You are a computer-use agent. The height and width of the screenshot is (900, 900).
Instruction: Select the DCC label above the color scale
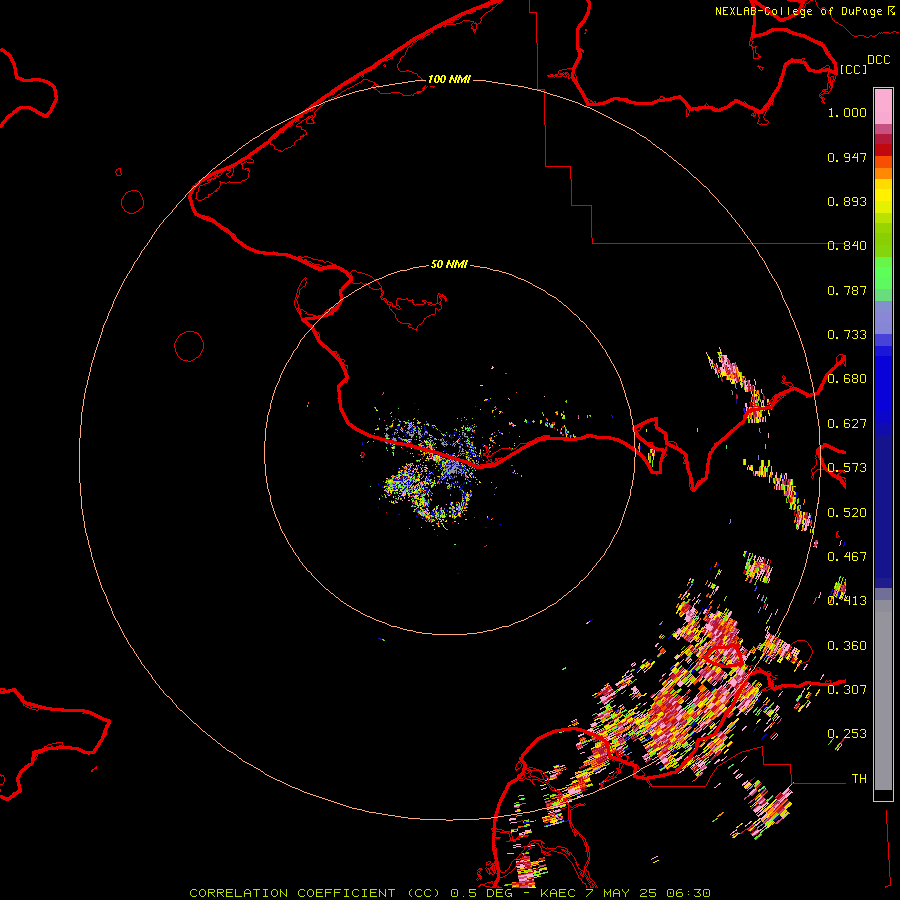(x=878, y=60)
